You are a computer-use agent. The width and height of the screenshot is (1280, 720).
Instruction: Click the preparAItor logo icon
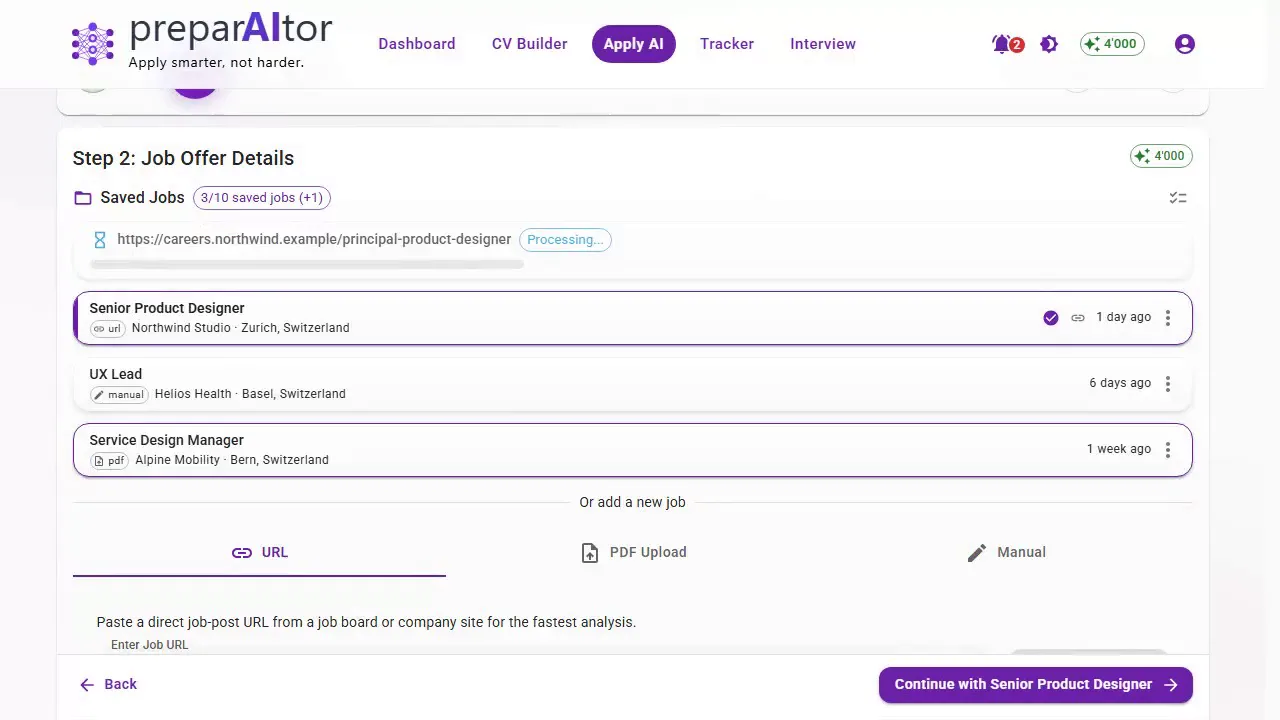[x=93, y=44]
